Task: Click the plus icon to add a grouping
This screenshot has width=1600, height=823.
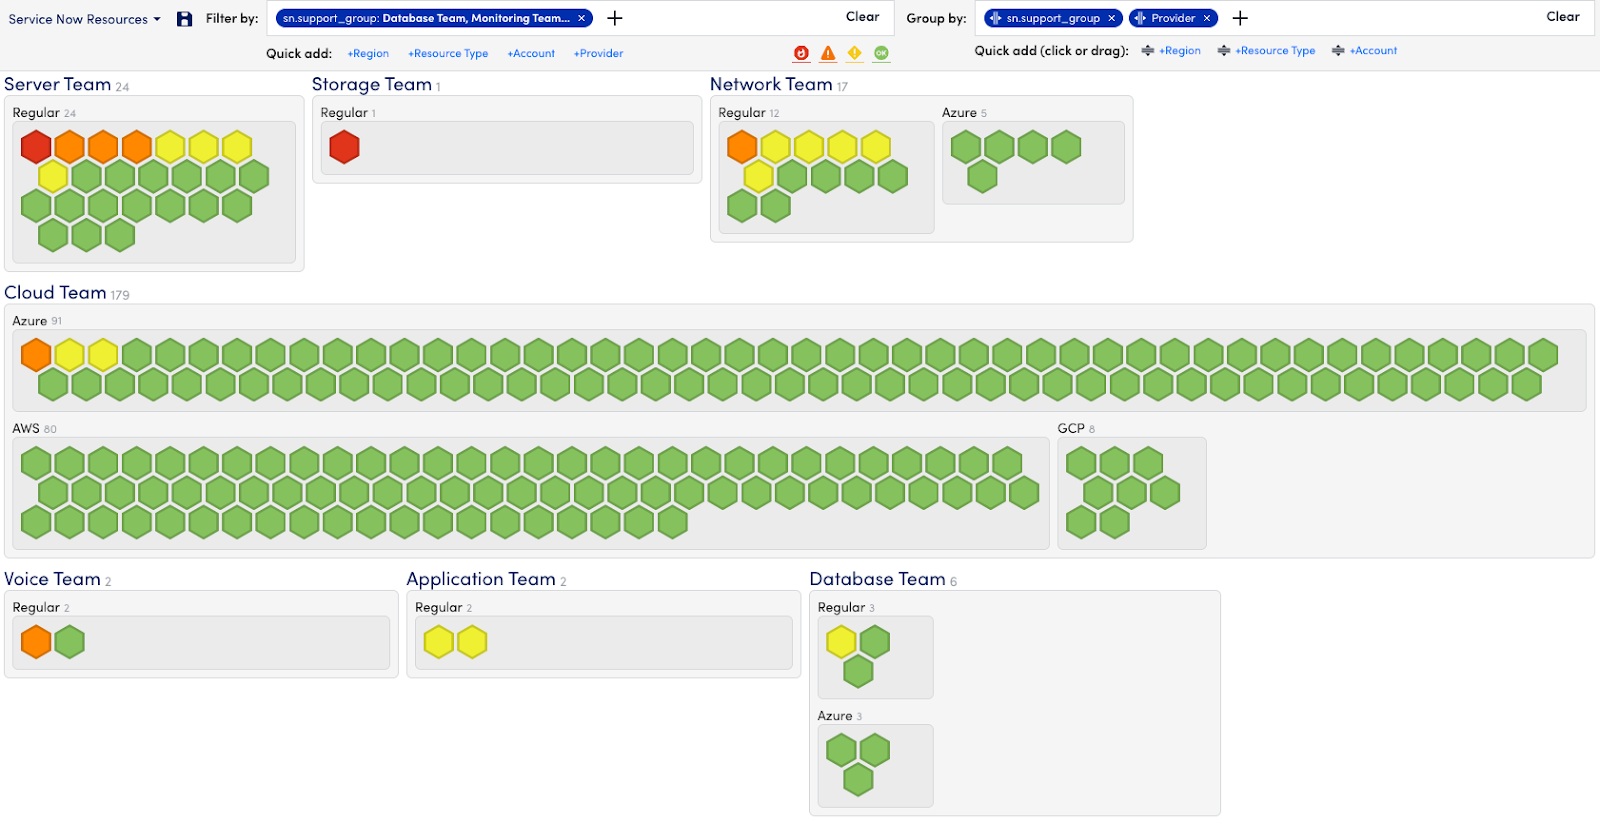Action: [x=1240, y=18]
